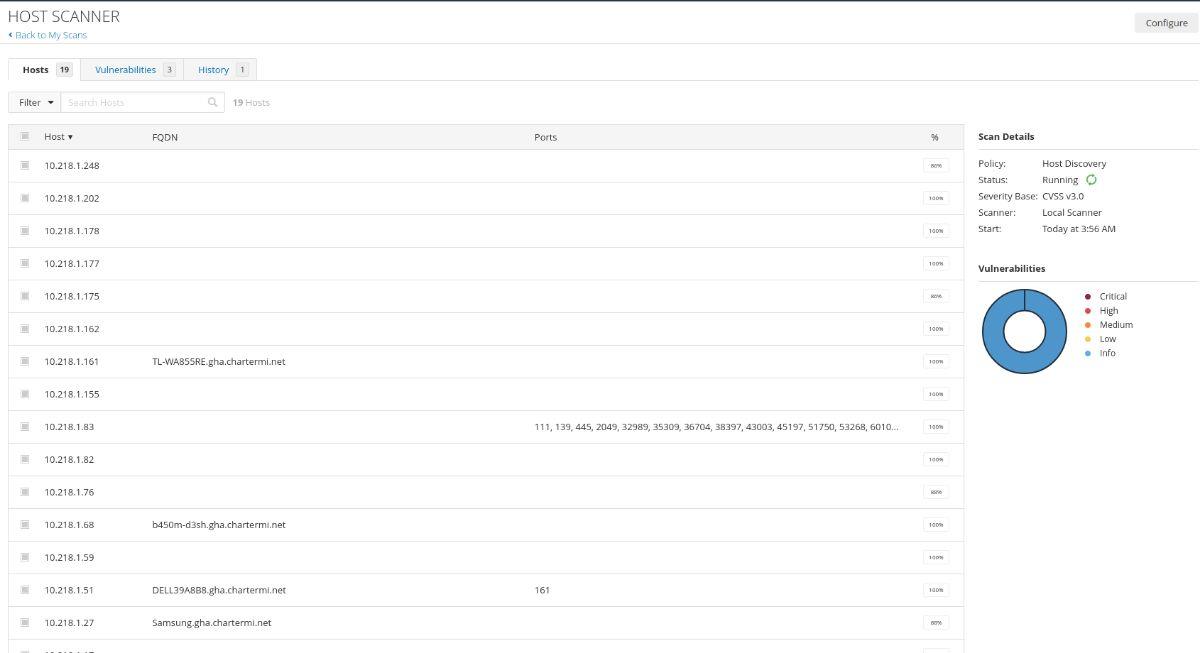The image size is (1200, 653).
Task: Sort by the Ports column header
Action: 545,137
